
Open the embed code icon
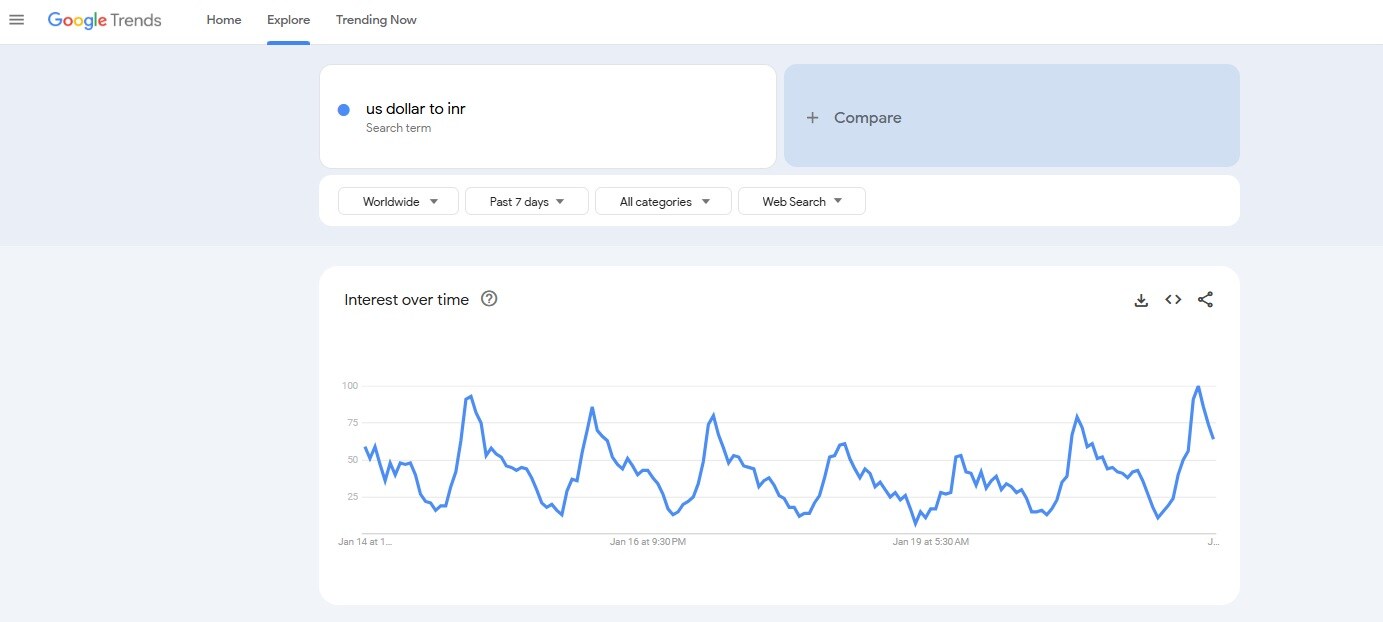1173,299
